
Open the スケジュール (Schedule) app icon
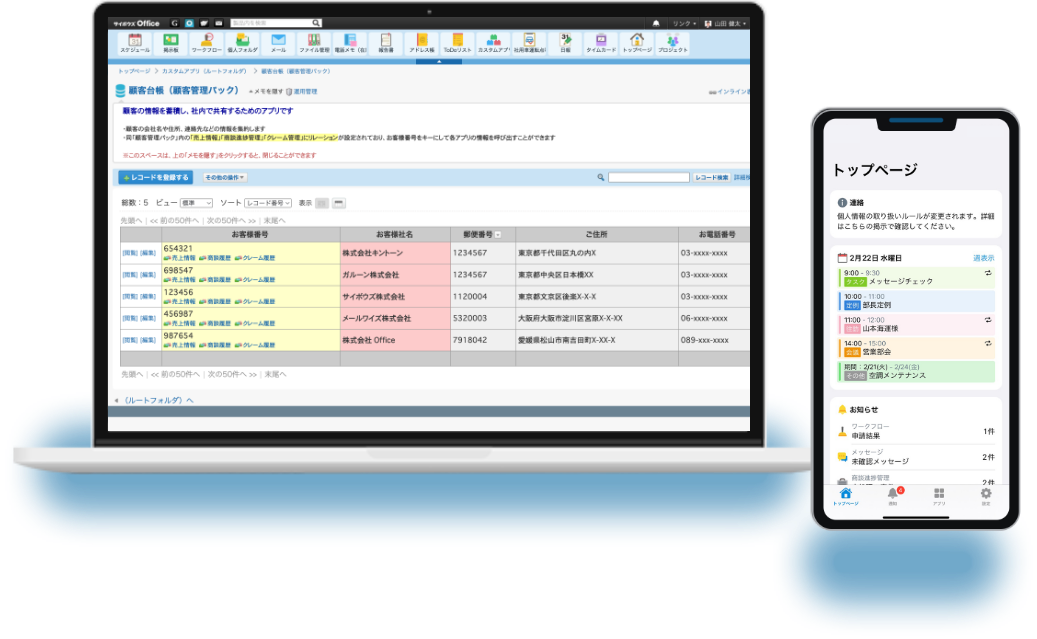(x=134, y=42)
